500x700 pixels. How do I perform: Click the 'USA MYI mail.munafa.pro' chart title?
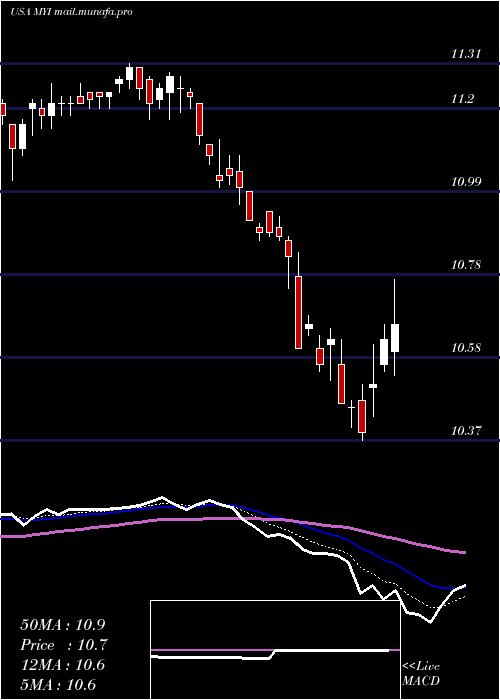71,12
